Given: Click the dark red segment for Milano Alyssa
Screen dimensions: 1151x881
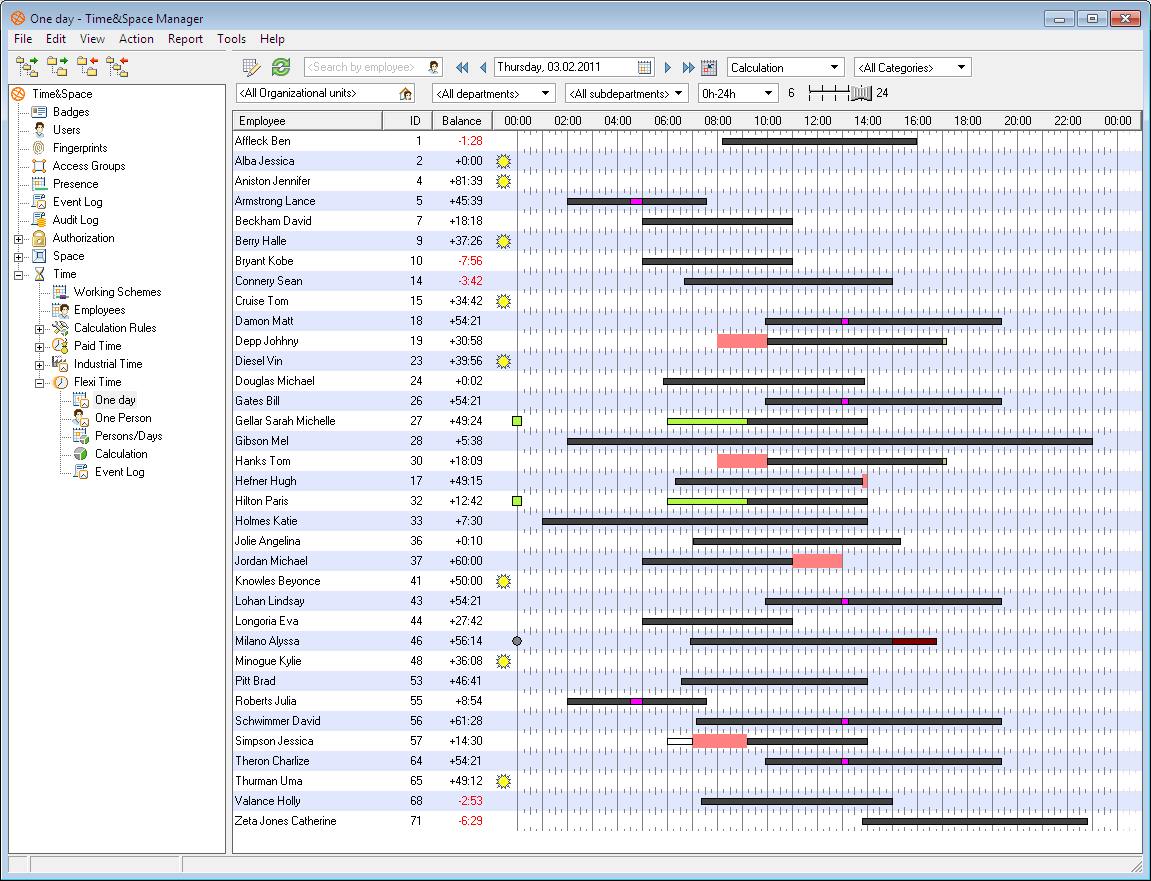Looking at the screenshot, I should tap(915, 642).
